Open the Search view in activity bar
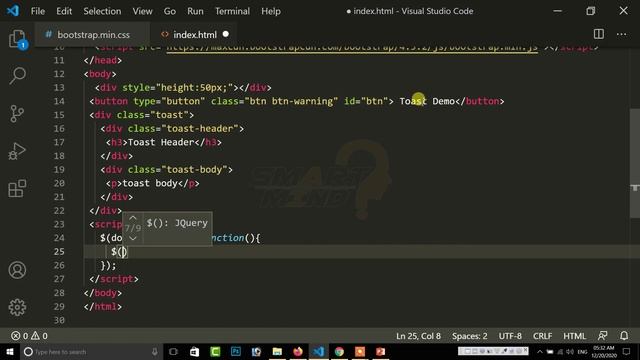The height and width of the screenshot is (360, 640). click(x=17, y=76)
